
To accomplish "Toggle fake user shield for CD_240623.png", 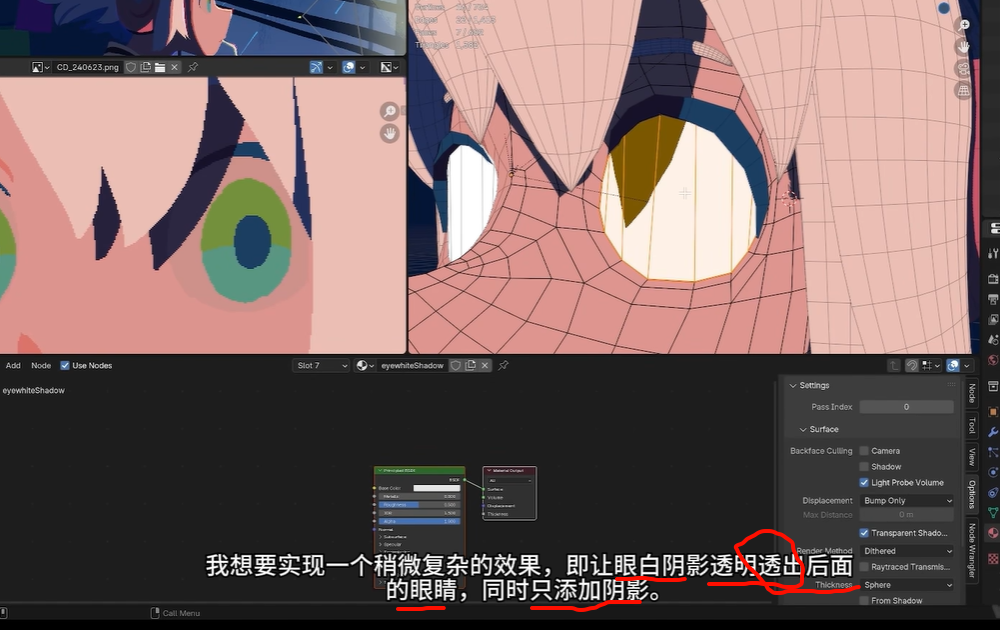I will point(131,67).
